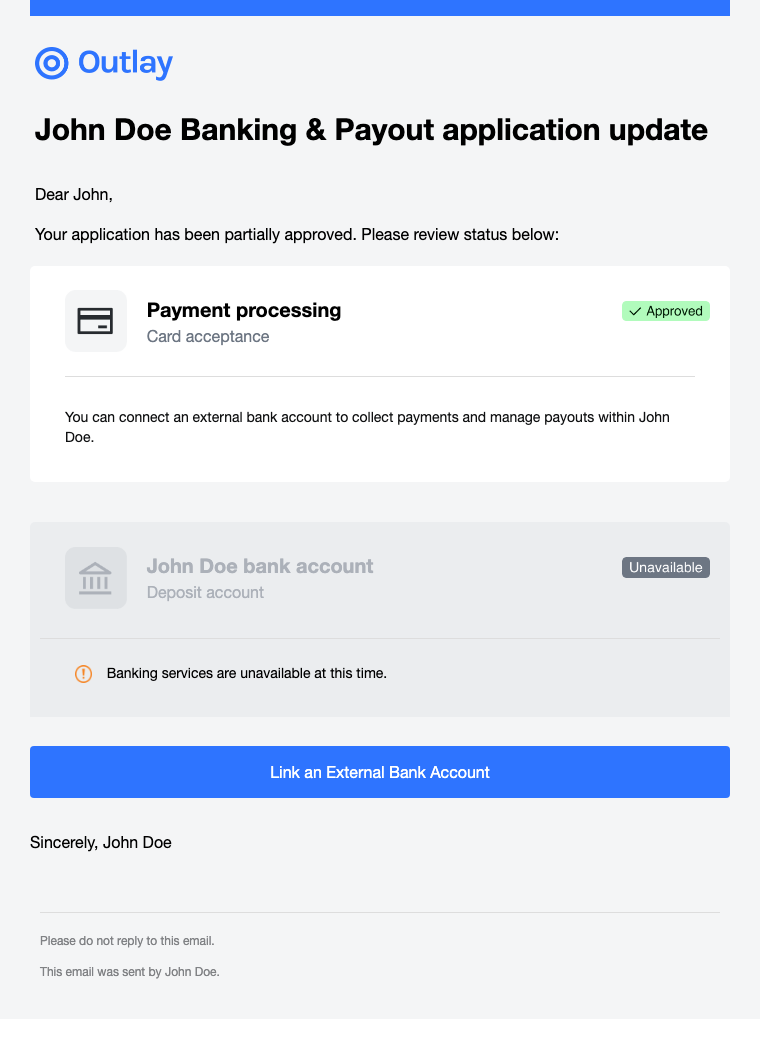The width and height of the screenshot is (760, 1039).
Task: Click the do not reply footer note
Action: click(127, 941)
